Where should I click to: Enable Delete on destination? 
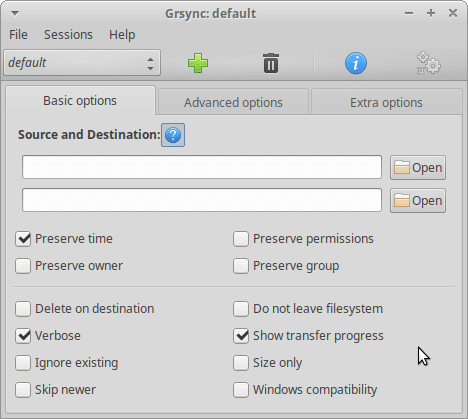pyautogui.click(x=23, y=309)
